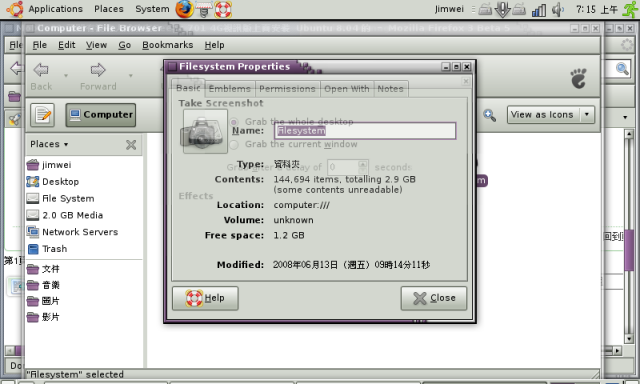Screen dimensions: 640x384
Task: Open the View menu
Action: (96, 45)
